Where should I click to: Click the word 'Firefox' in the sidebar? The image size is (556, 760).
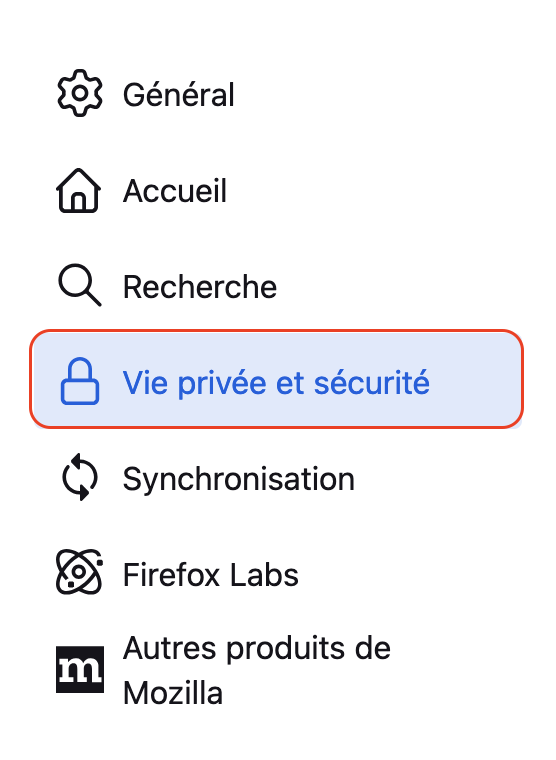pyautogui.click(x=172, y=575)
